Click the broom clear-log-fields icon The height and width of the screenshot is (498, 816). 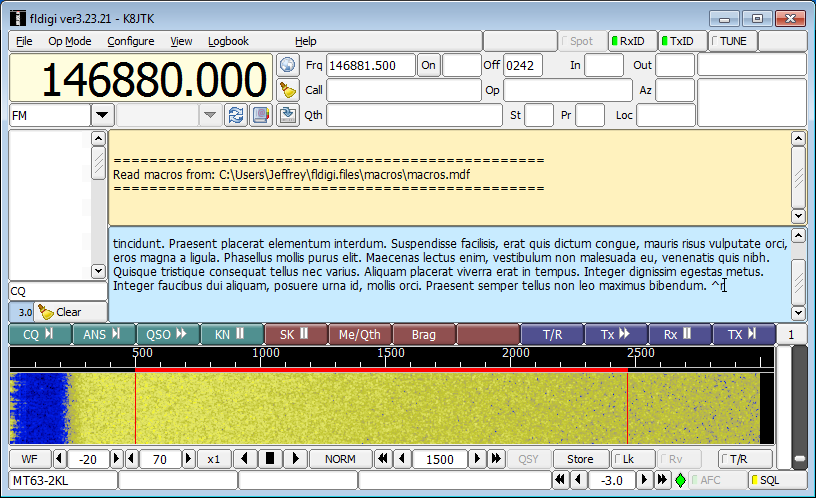(x=287, y=90)
